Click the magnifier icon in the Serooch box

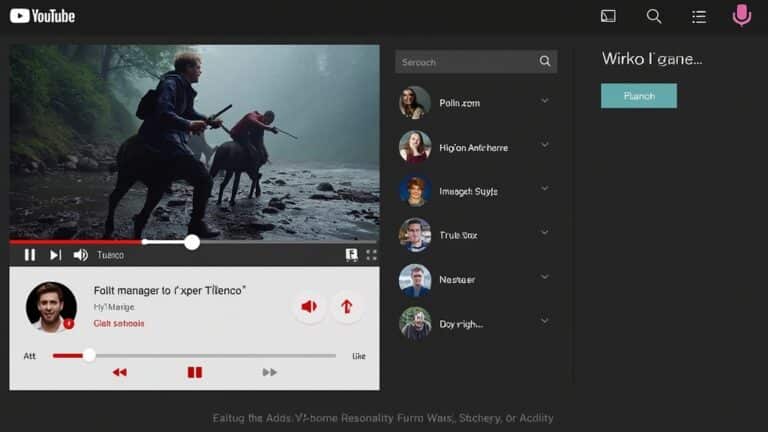pos(545,61)
